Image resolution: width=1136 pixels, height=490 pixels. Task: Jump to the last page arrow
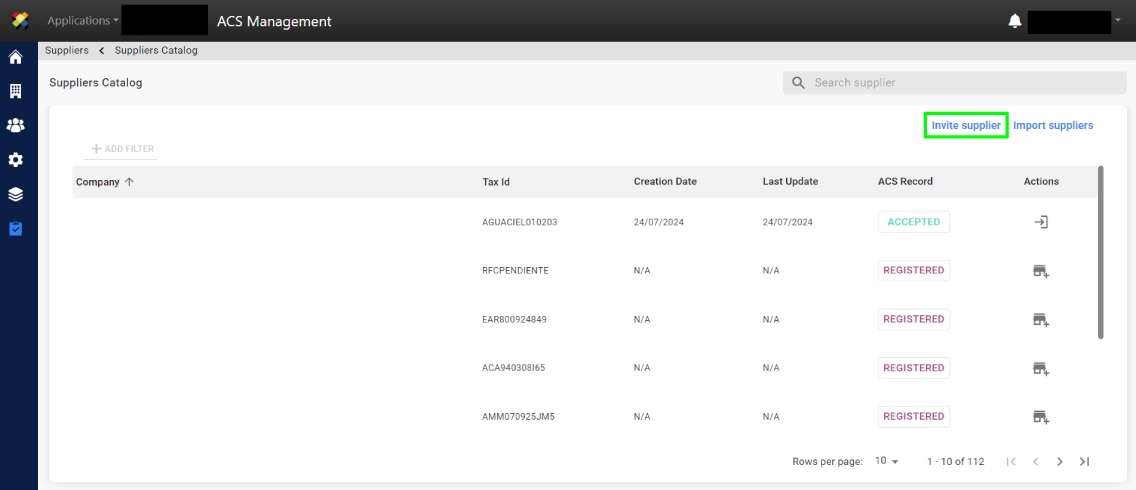[x=1085, y=461]
